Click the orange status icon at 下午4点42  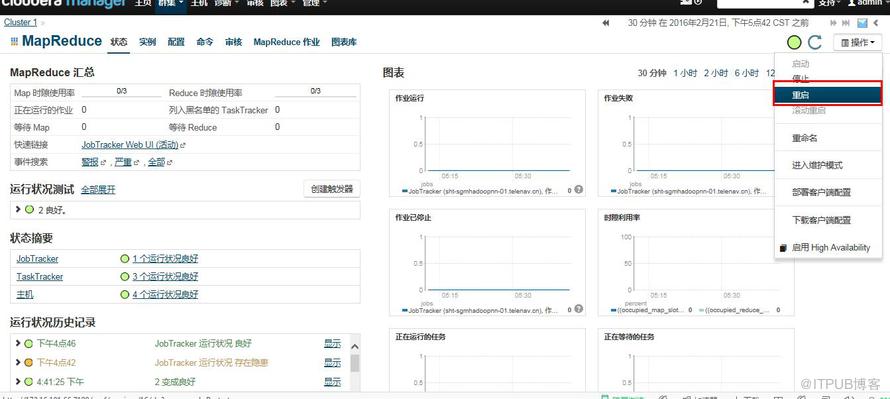(x=28, y=362)
